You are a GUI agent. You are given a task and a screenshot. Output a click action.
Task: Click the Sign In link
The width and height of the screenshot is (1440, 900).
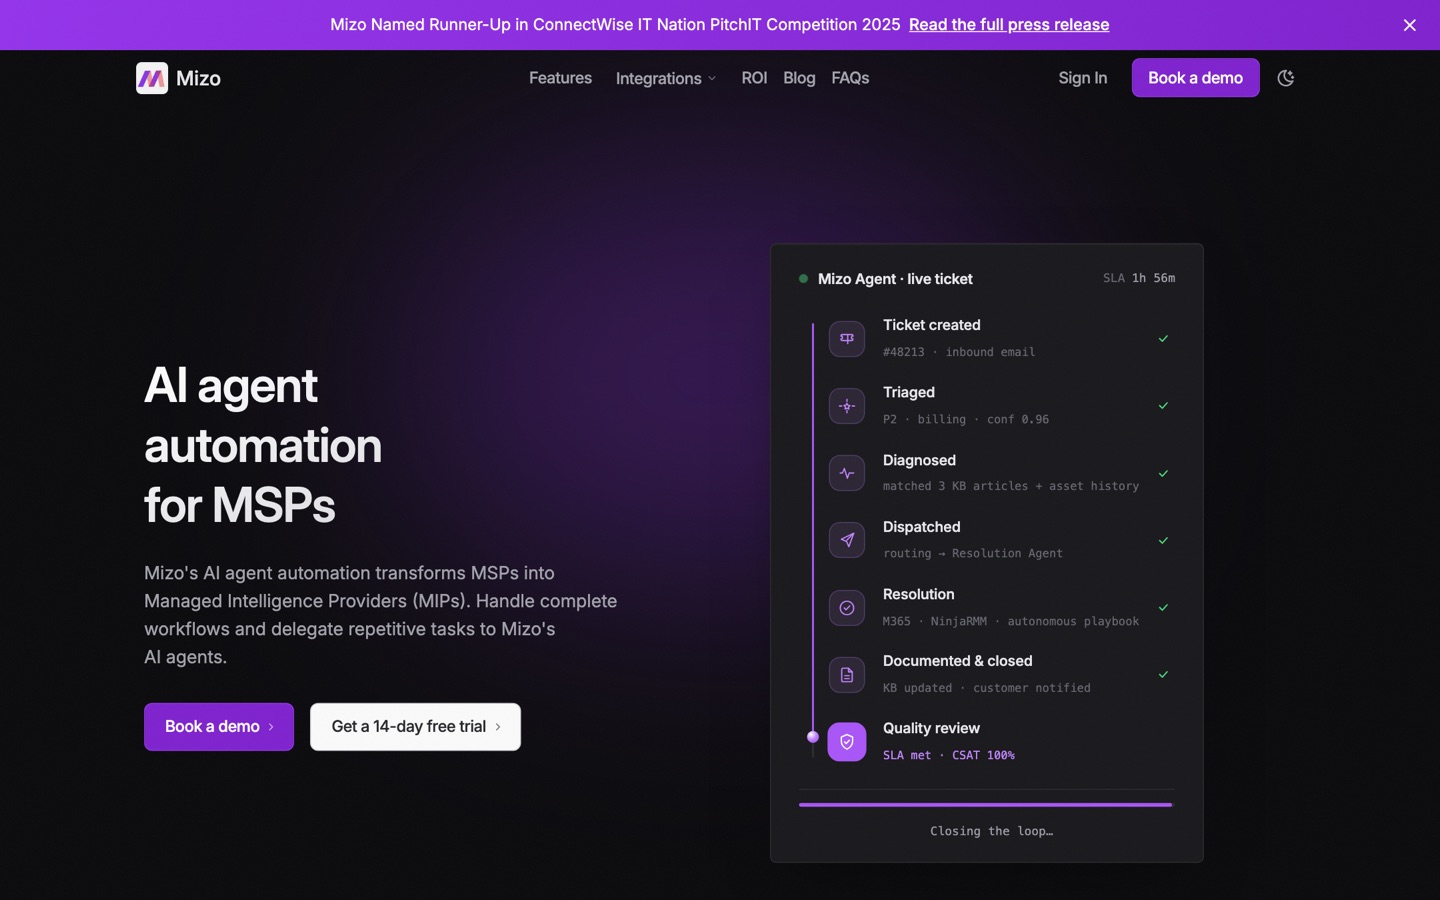click(x=1083, y=78)
